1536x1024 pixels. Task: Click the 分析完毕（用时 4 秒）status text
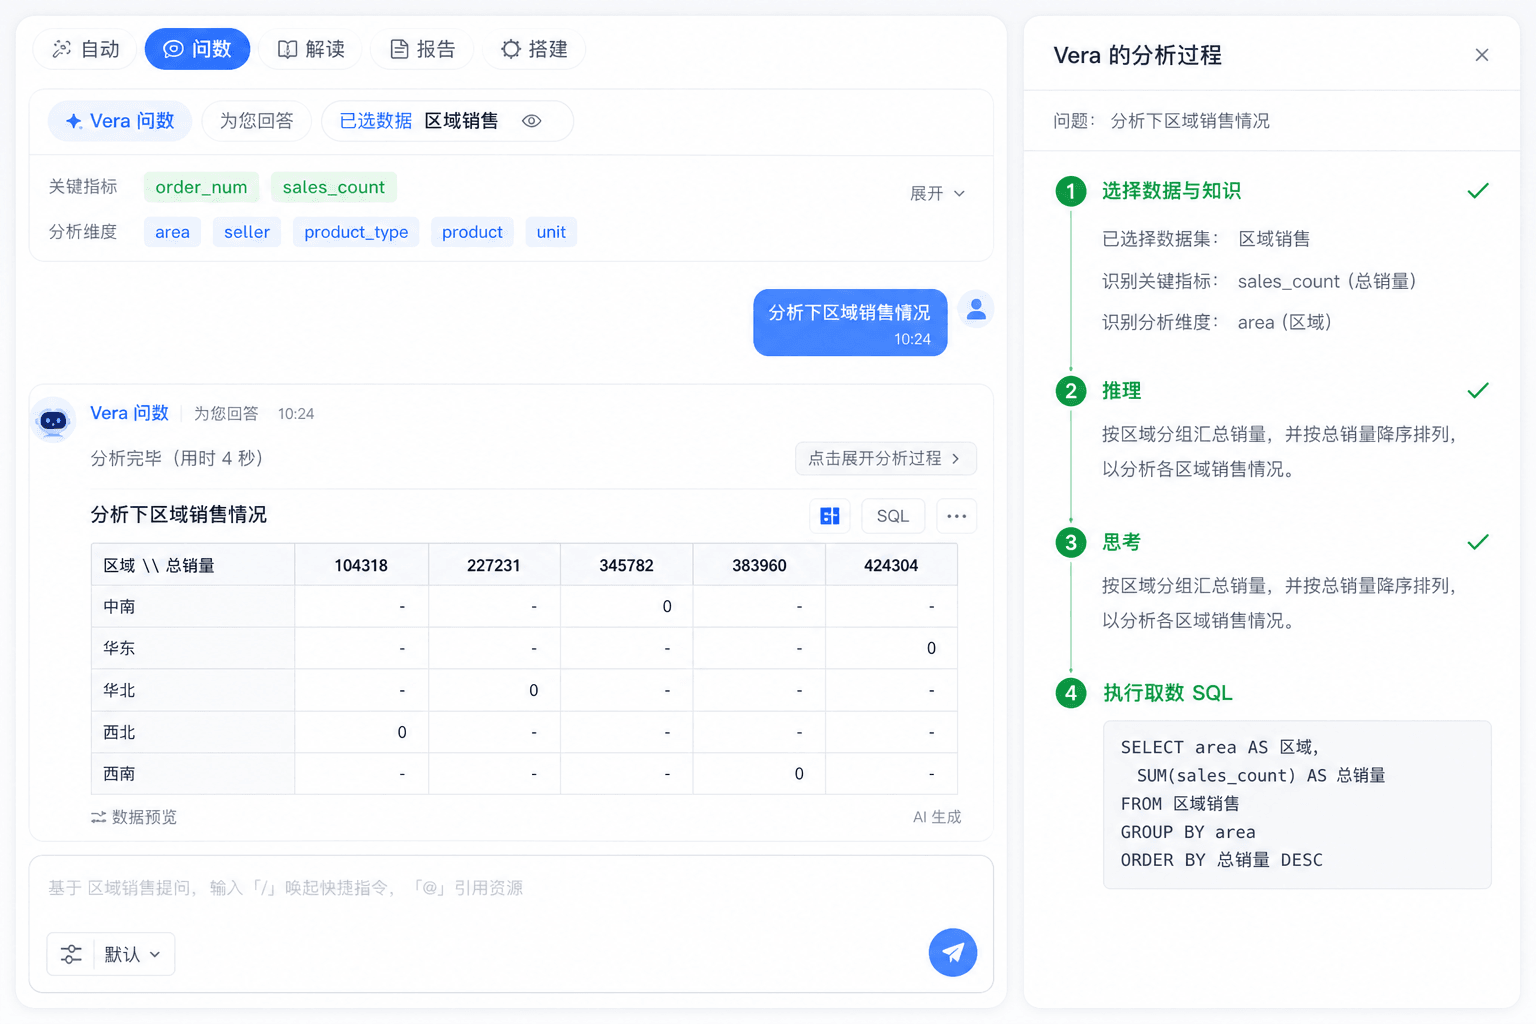point(177,458)
